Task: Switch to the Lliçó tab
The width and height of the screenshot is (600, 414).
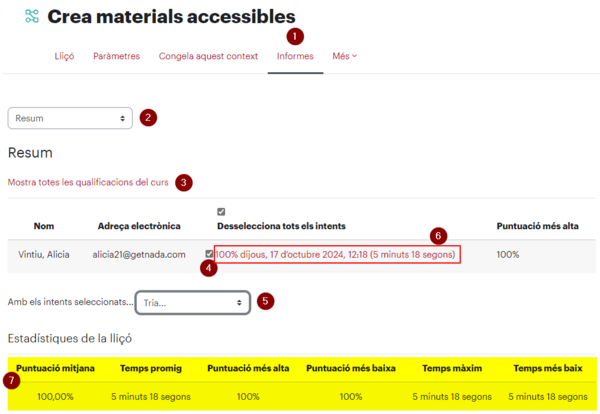Action: click(x=64, y=56)
